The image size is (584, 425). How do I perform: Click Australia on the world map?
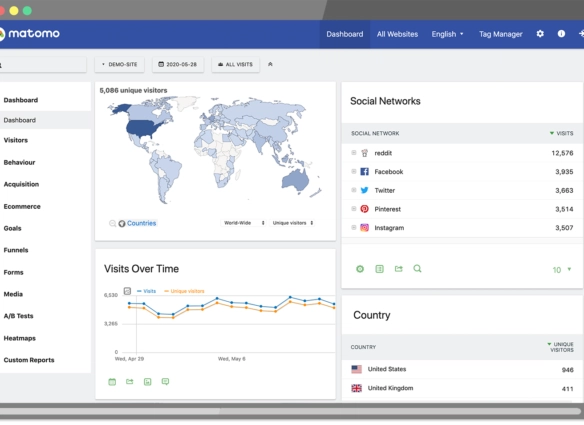point(295,180)
